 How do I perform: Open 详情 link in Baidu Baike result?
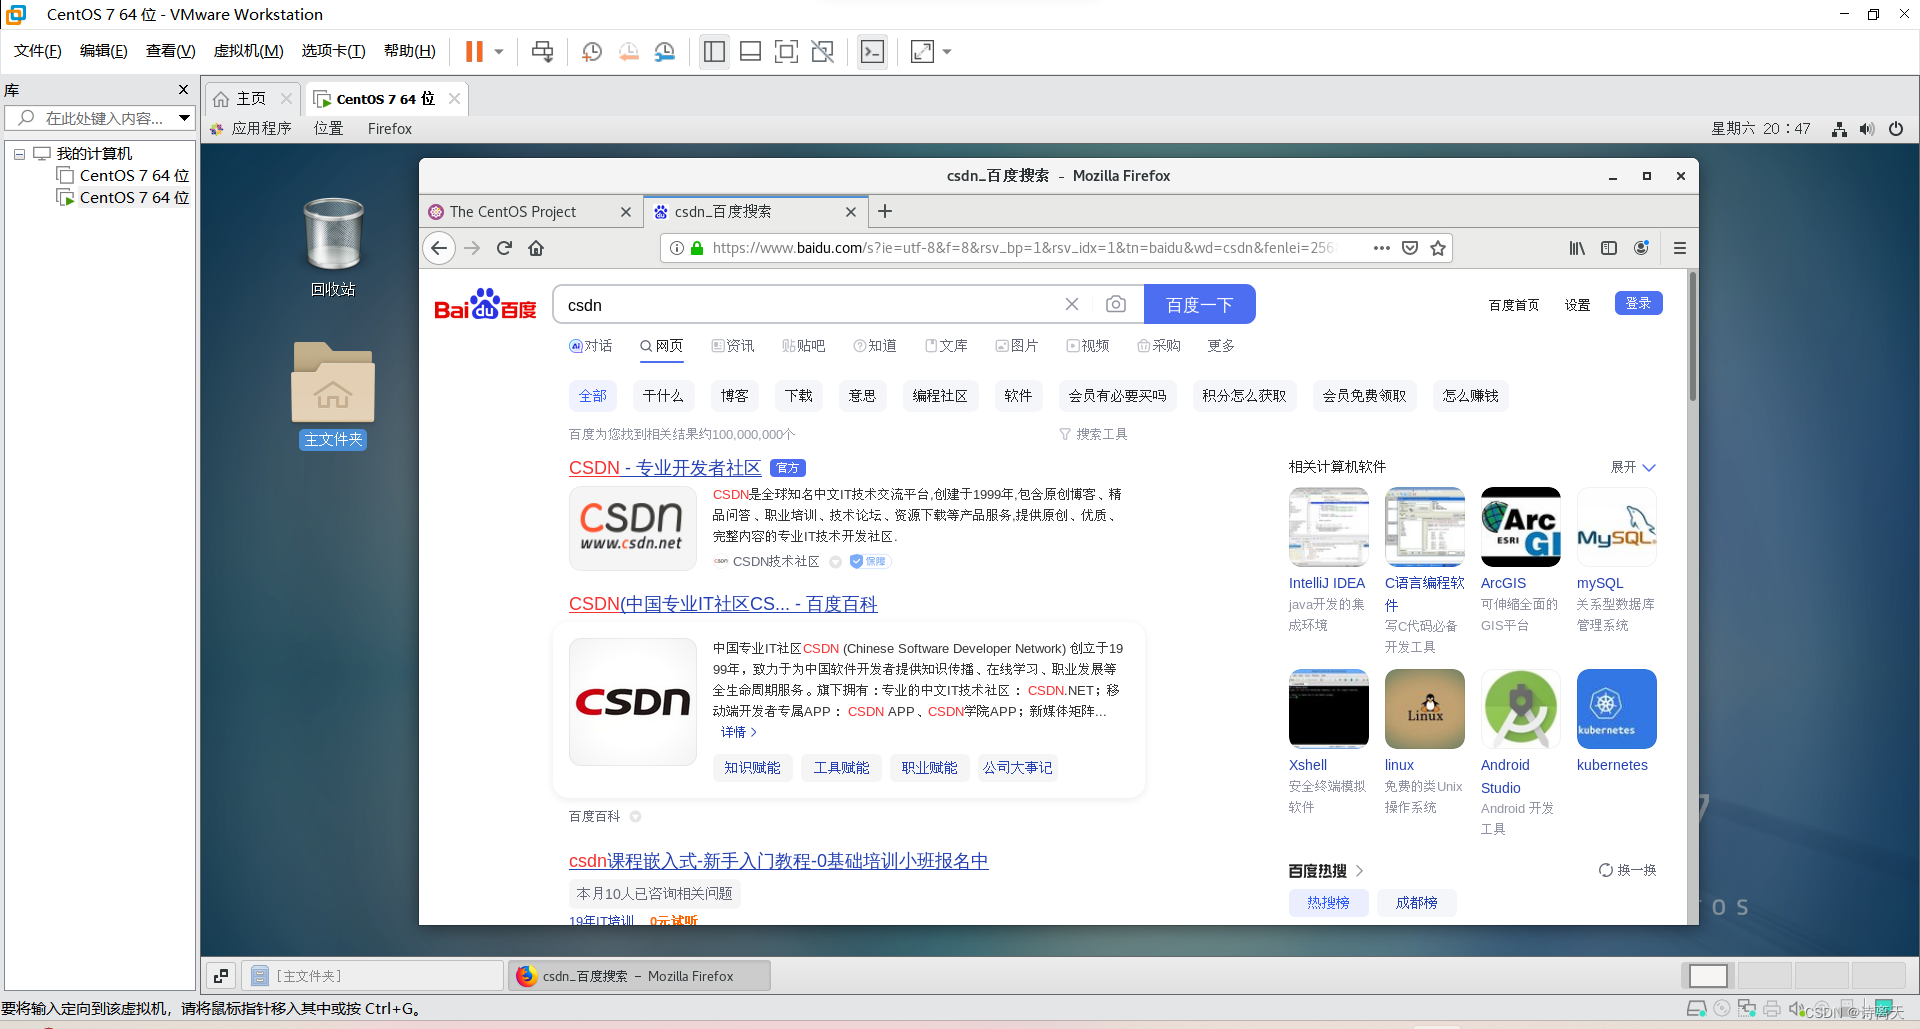739,732
